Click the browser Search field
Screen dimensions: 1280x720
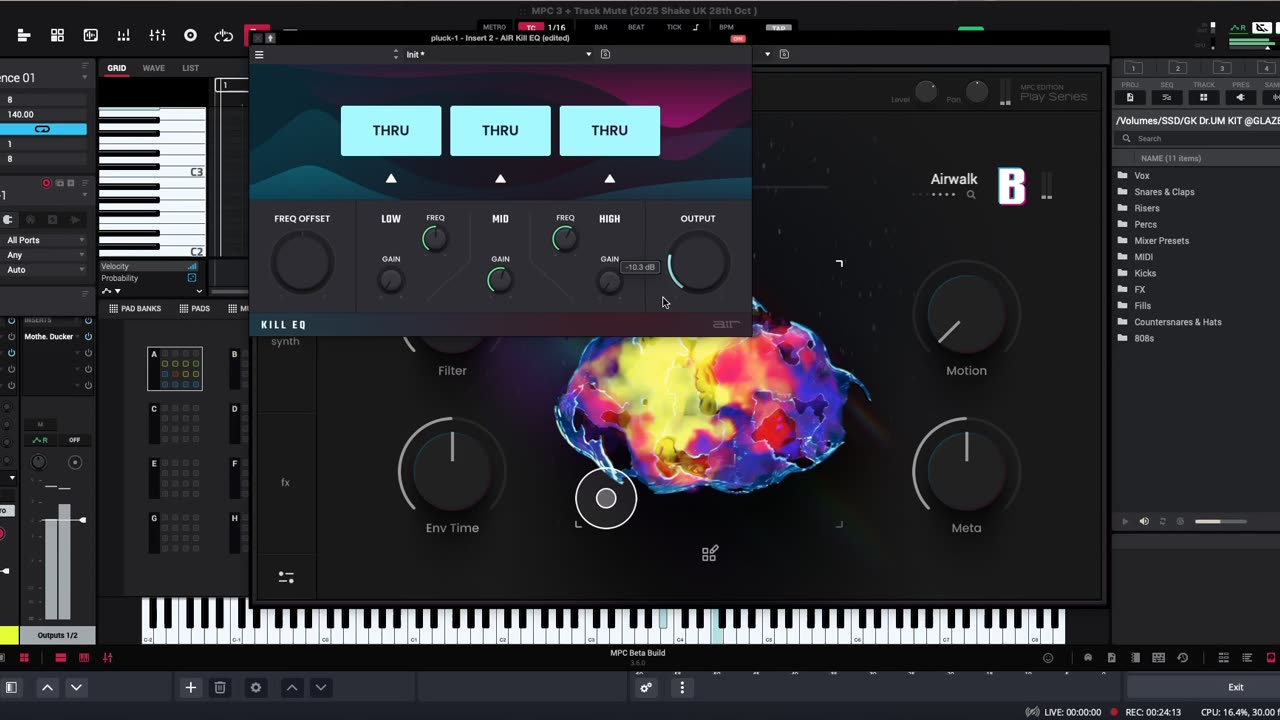[1197, 139]
